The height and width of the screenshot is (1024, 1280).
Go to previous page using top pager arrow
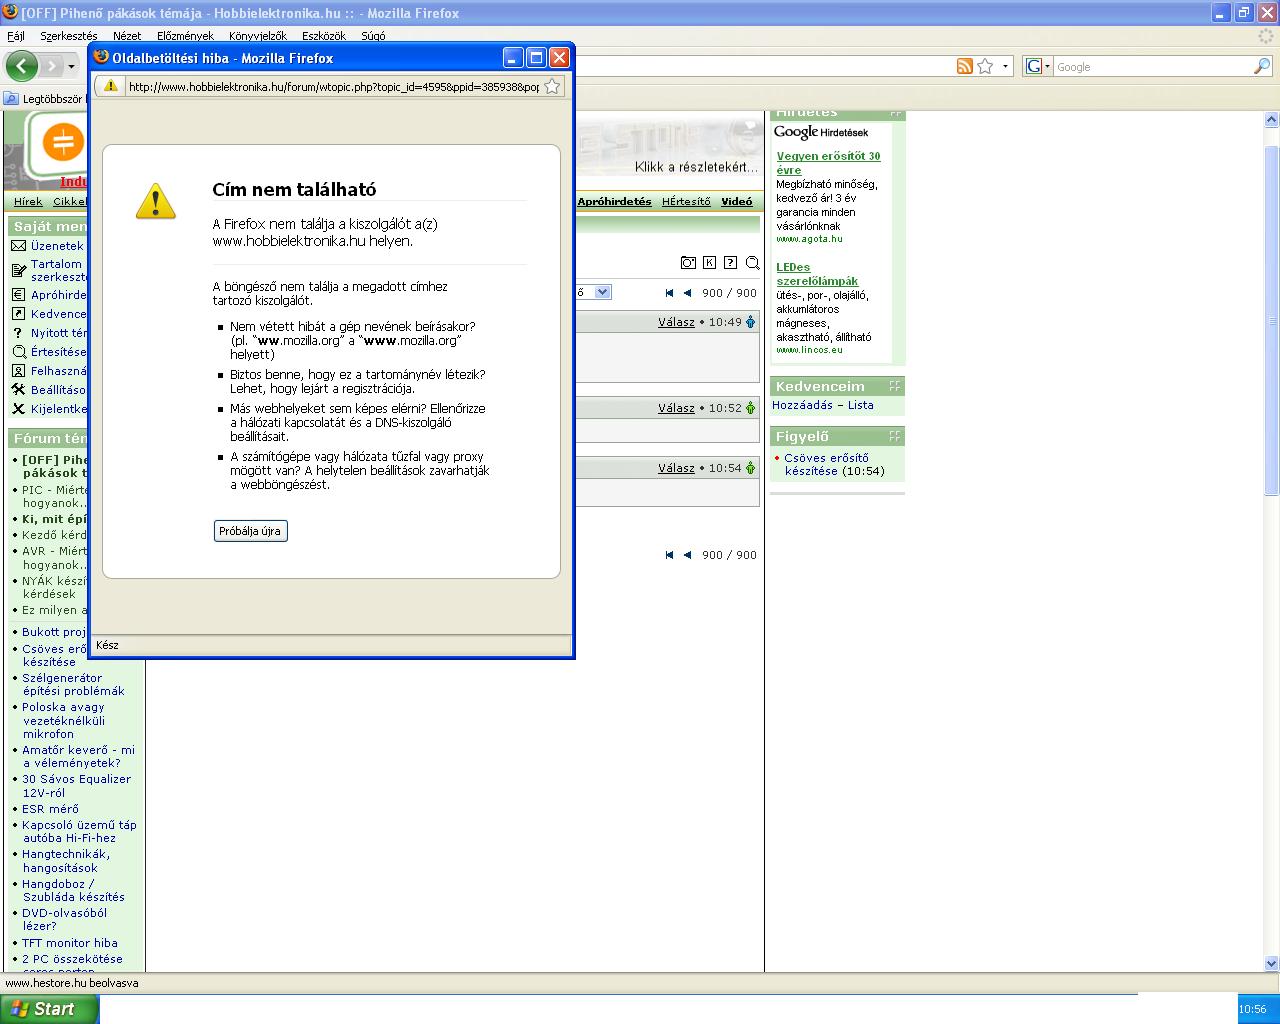pos(687,293)
